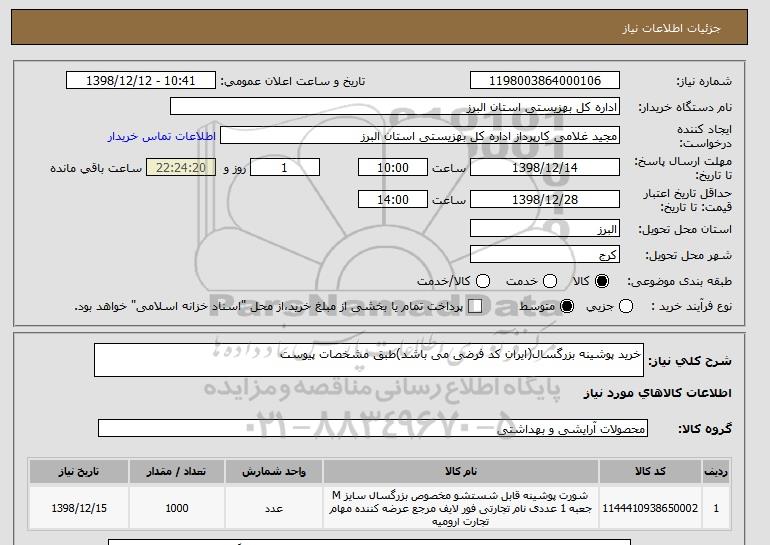Click the remaining days field showing 1
770x545 pixels.
(285, 167)
